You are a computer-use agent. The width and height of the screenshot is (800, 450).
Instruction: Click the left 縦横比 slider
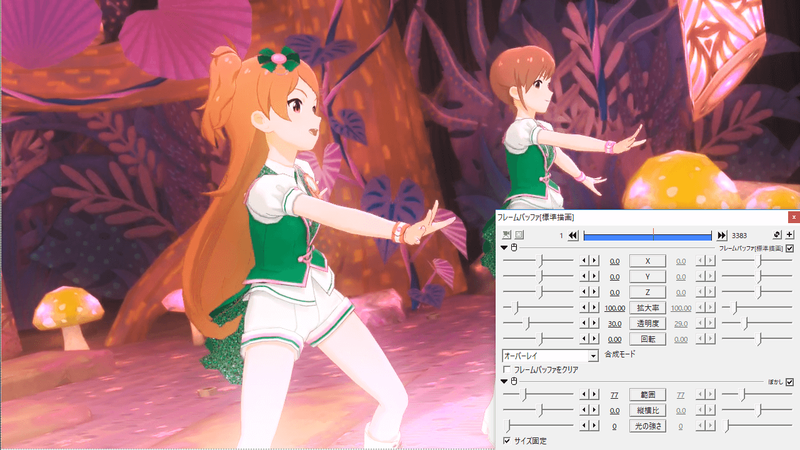[x=538, y=410]
